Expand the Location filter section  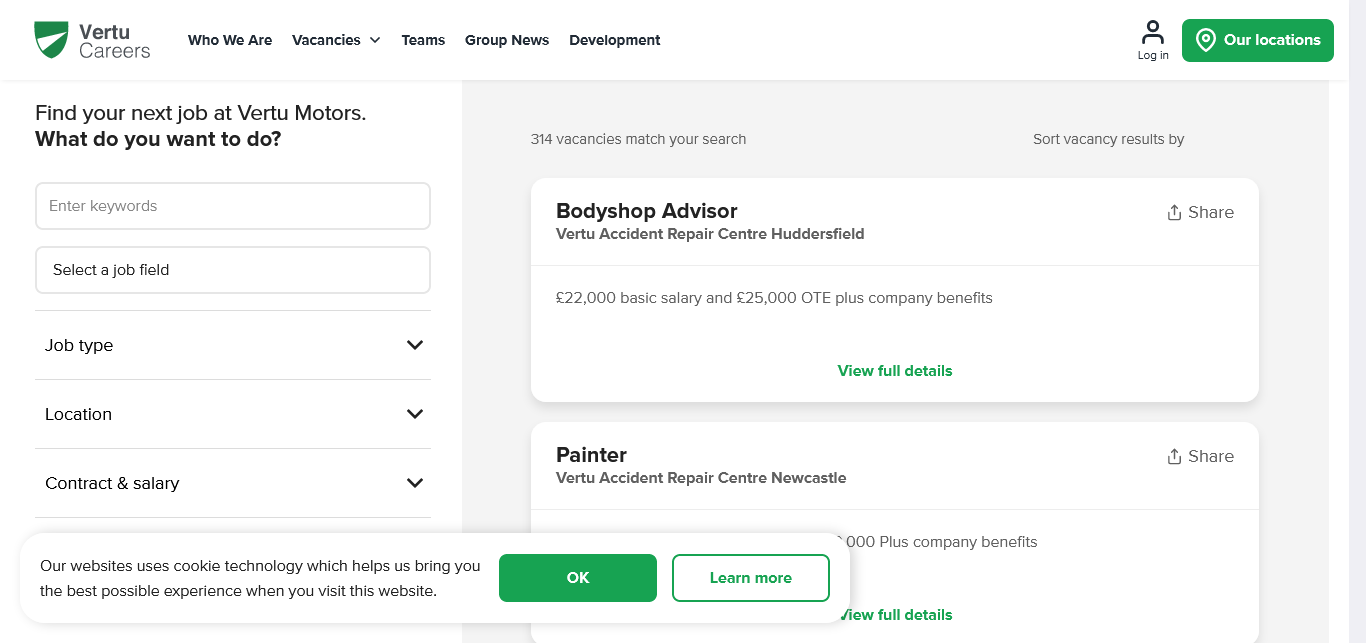(415, 414)
